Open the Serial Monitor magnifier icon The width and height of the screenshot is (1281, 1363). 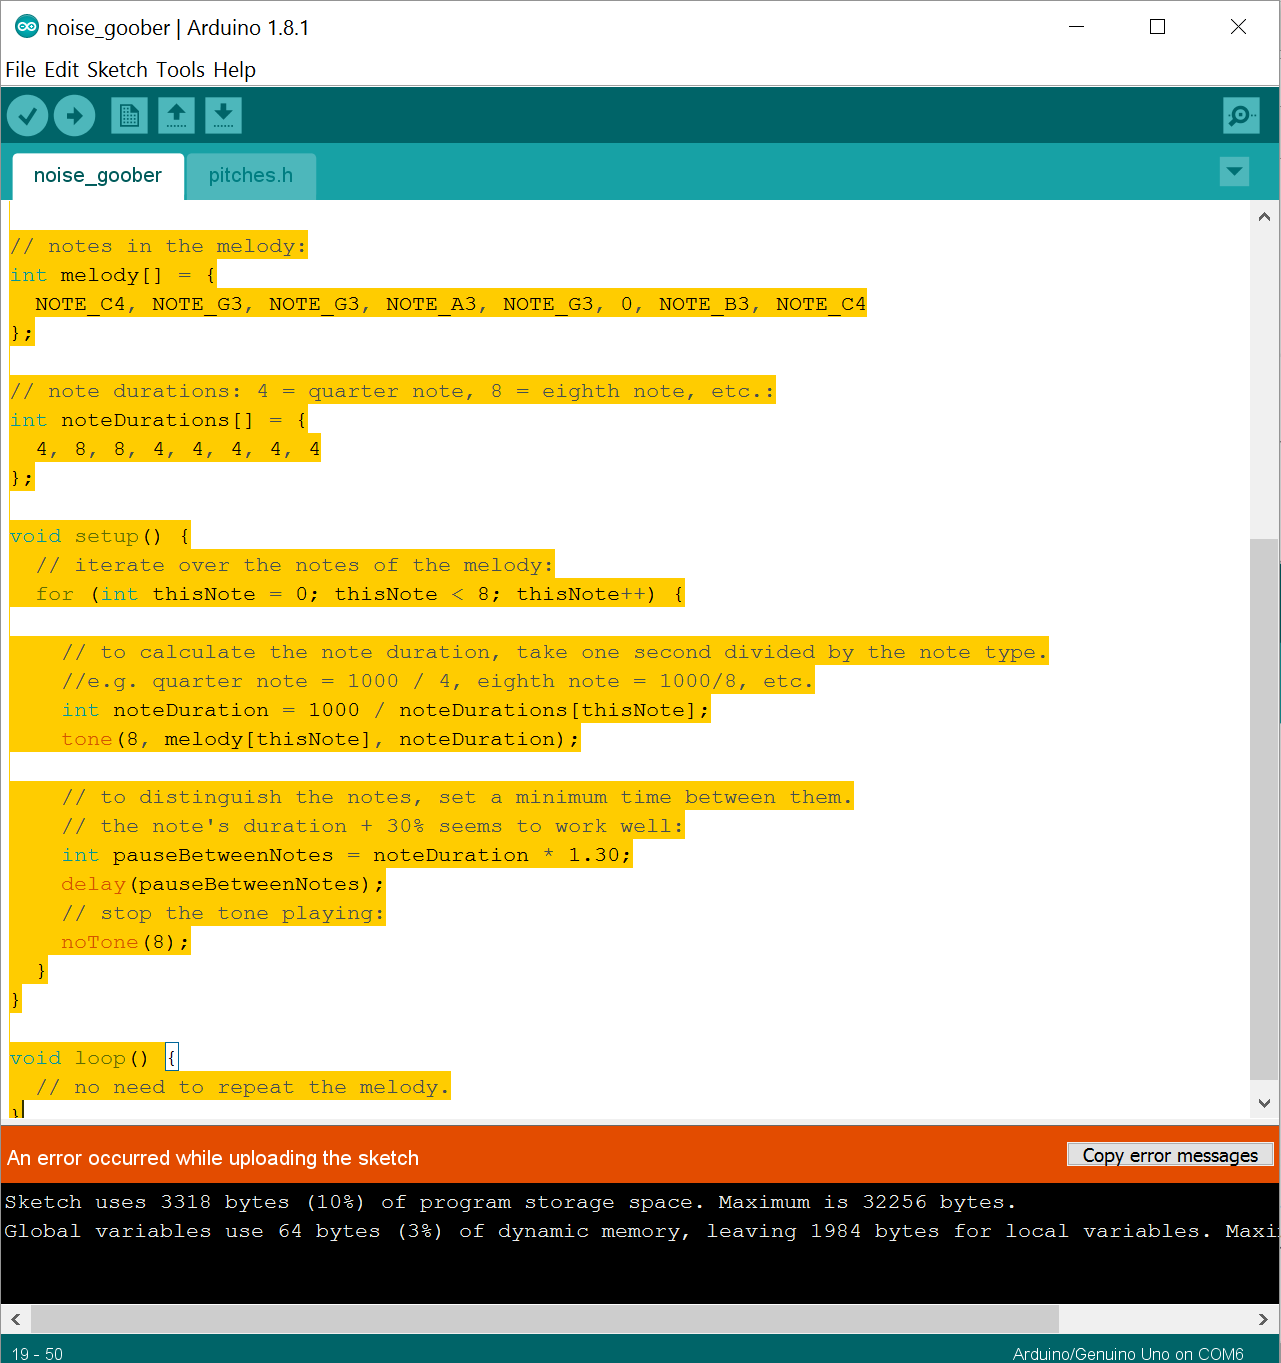click(1241, 116)
